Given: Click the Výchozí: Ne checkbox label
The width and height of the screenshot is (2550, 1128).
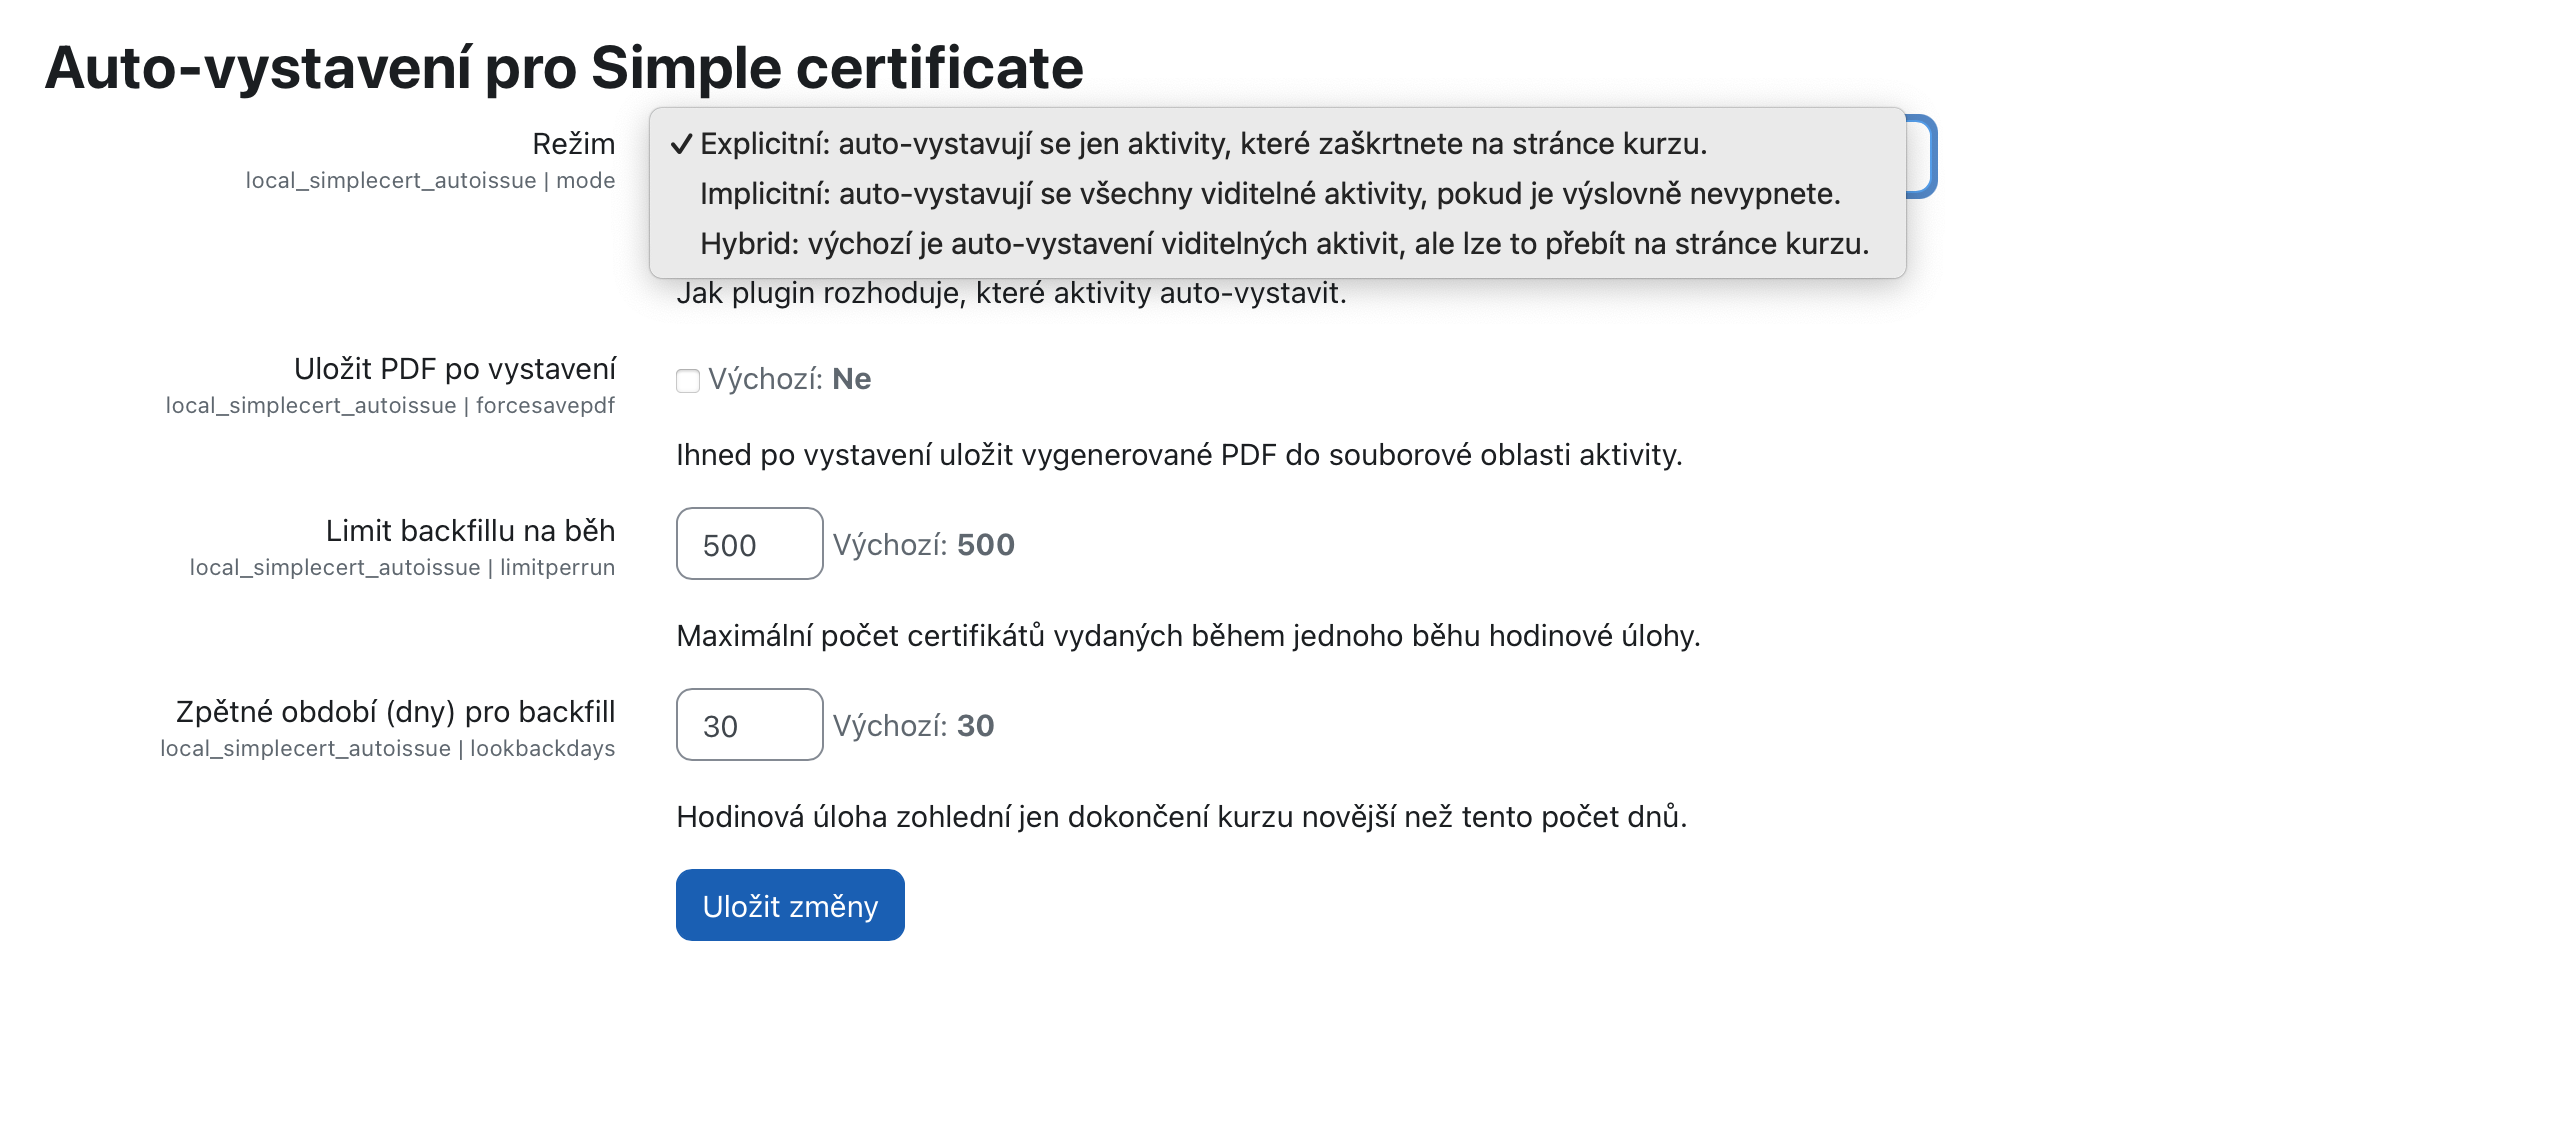Looking at the screenshot, I should click(x=789, y=379).
